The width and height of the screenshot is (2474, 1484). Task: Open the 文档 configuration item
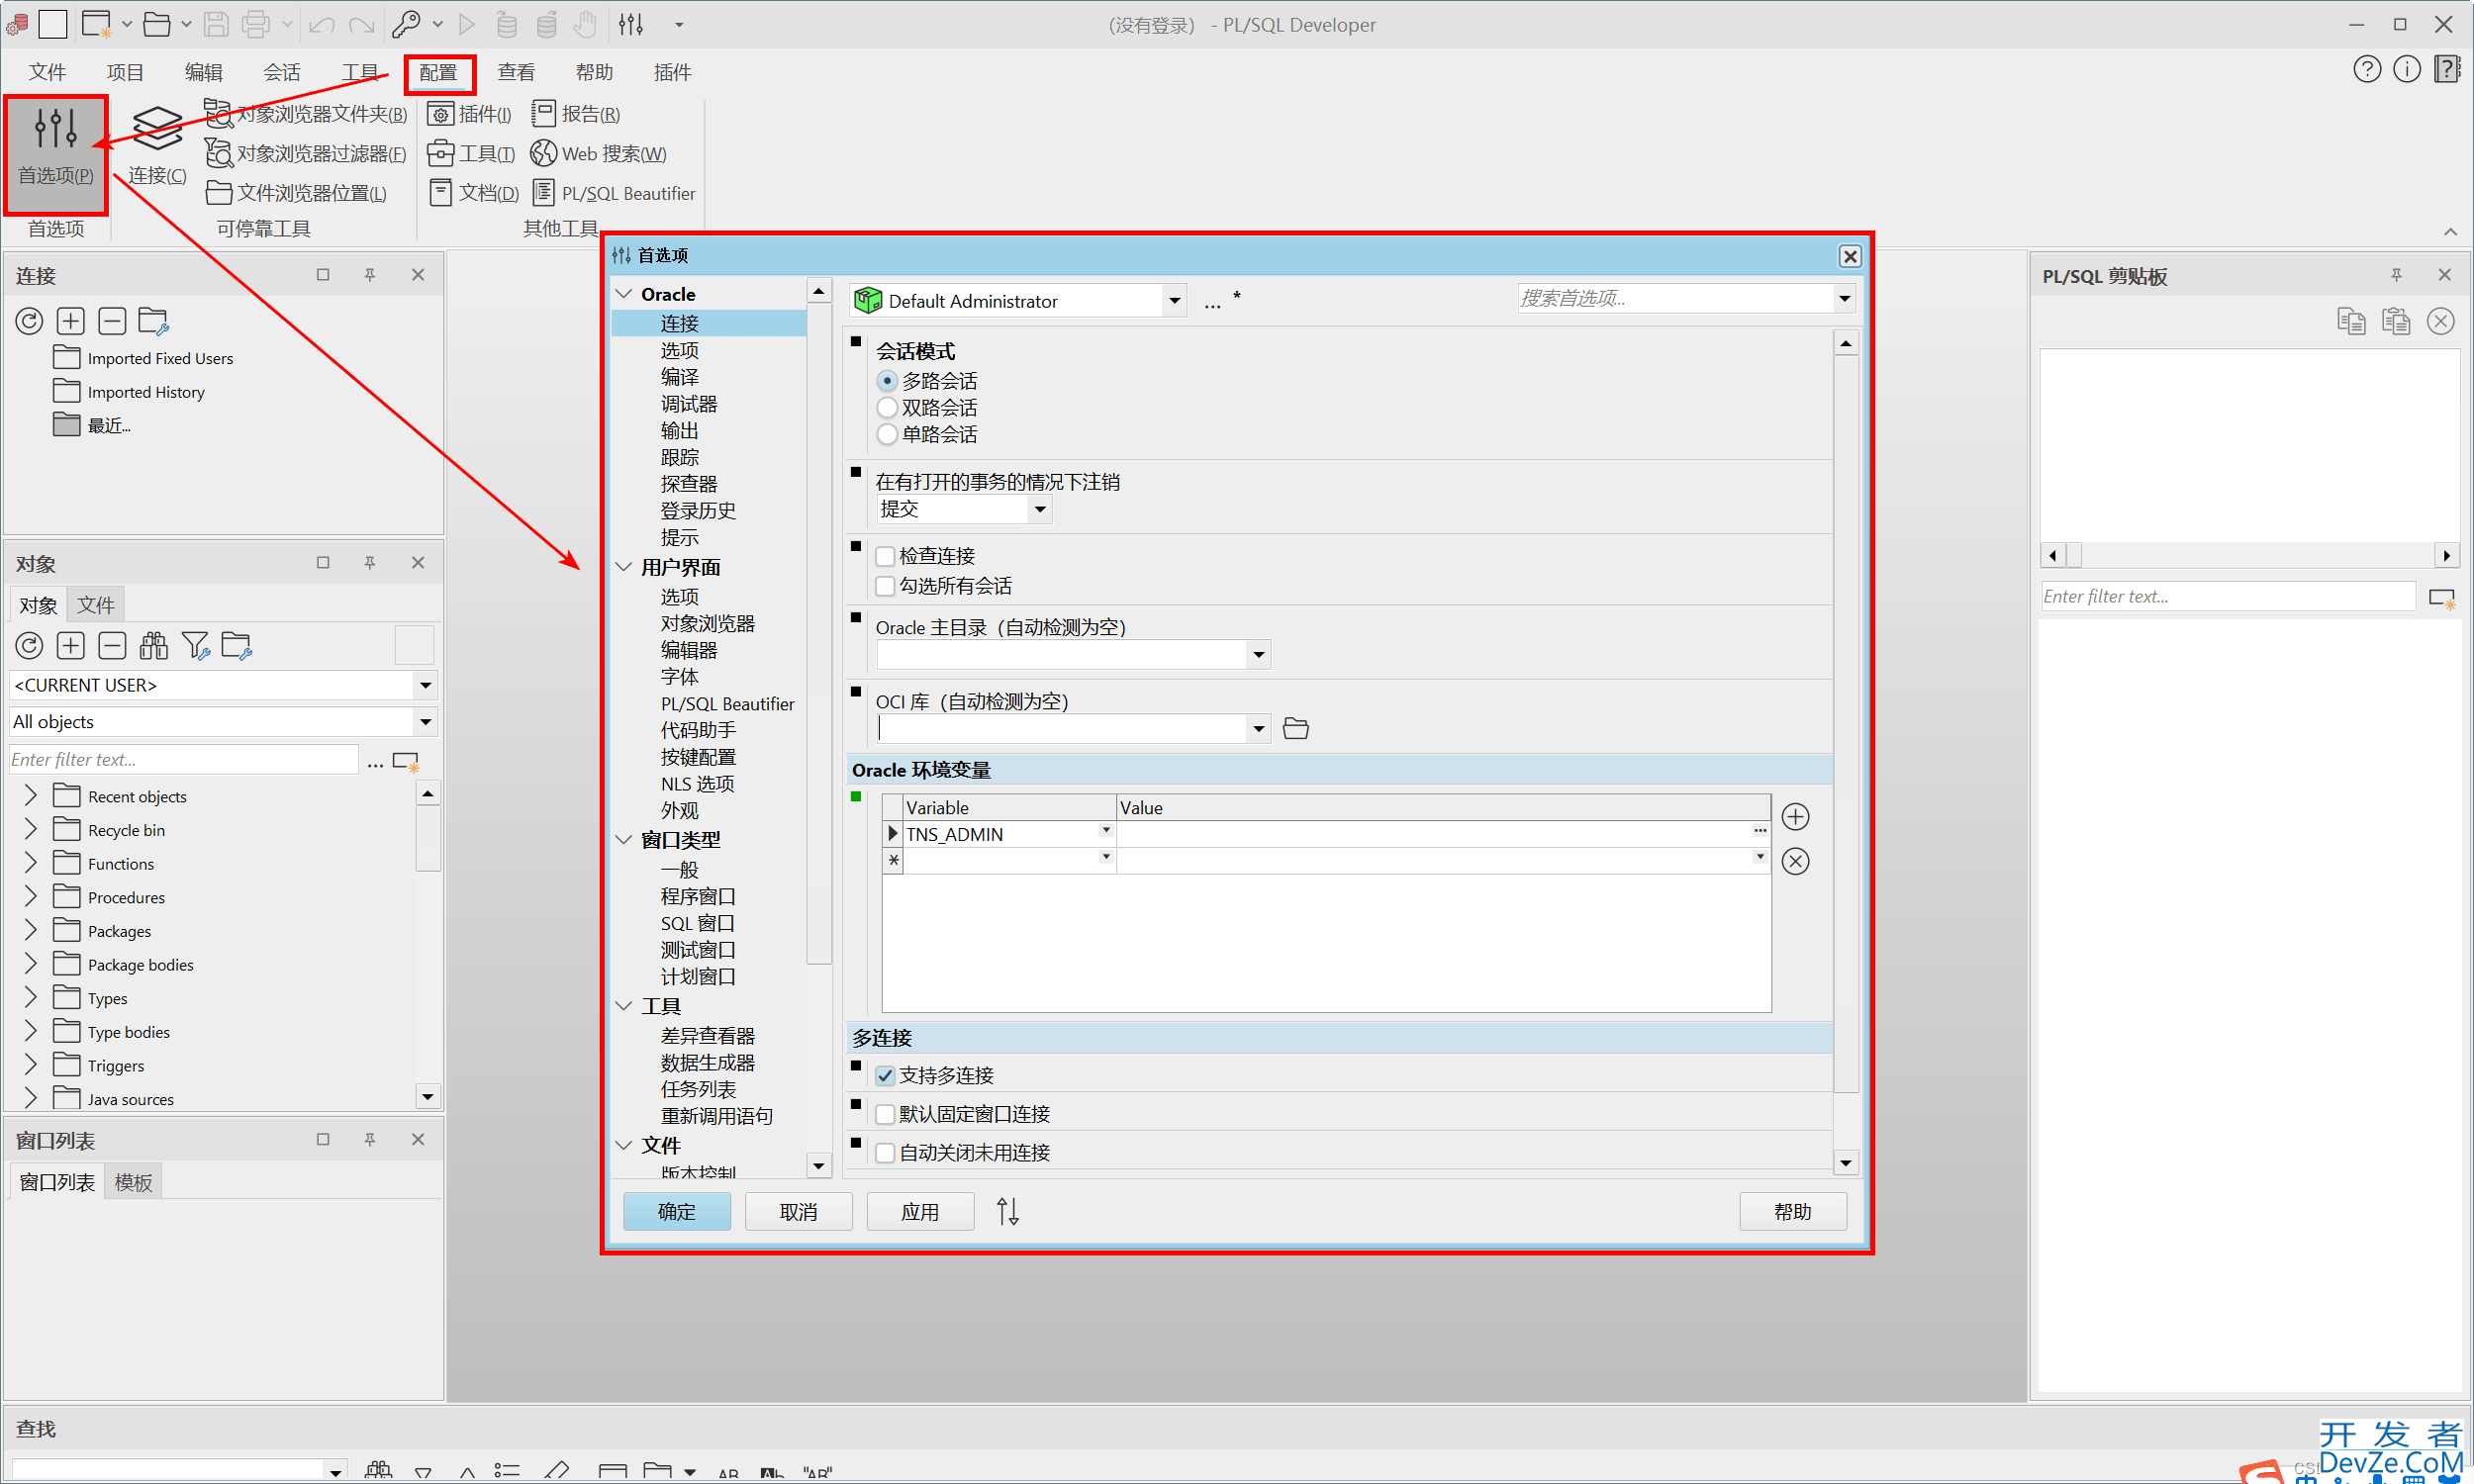tap(474, 193)
